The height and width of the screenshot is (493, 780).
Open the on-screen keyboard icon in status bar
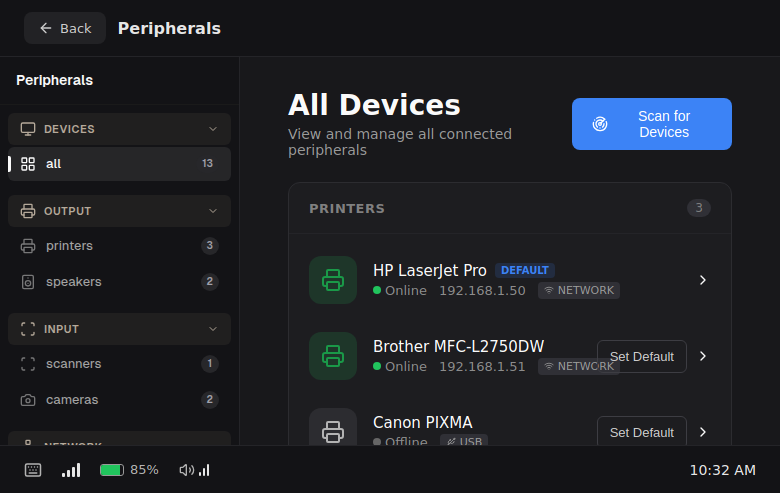click(33, 470)
